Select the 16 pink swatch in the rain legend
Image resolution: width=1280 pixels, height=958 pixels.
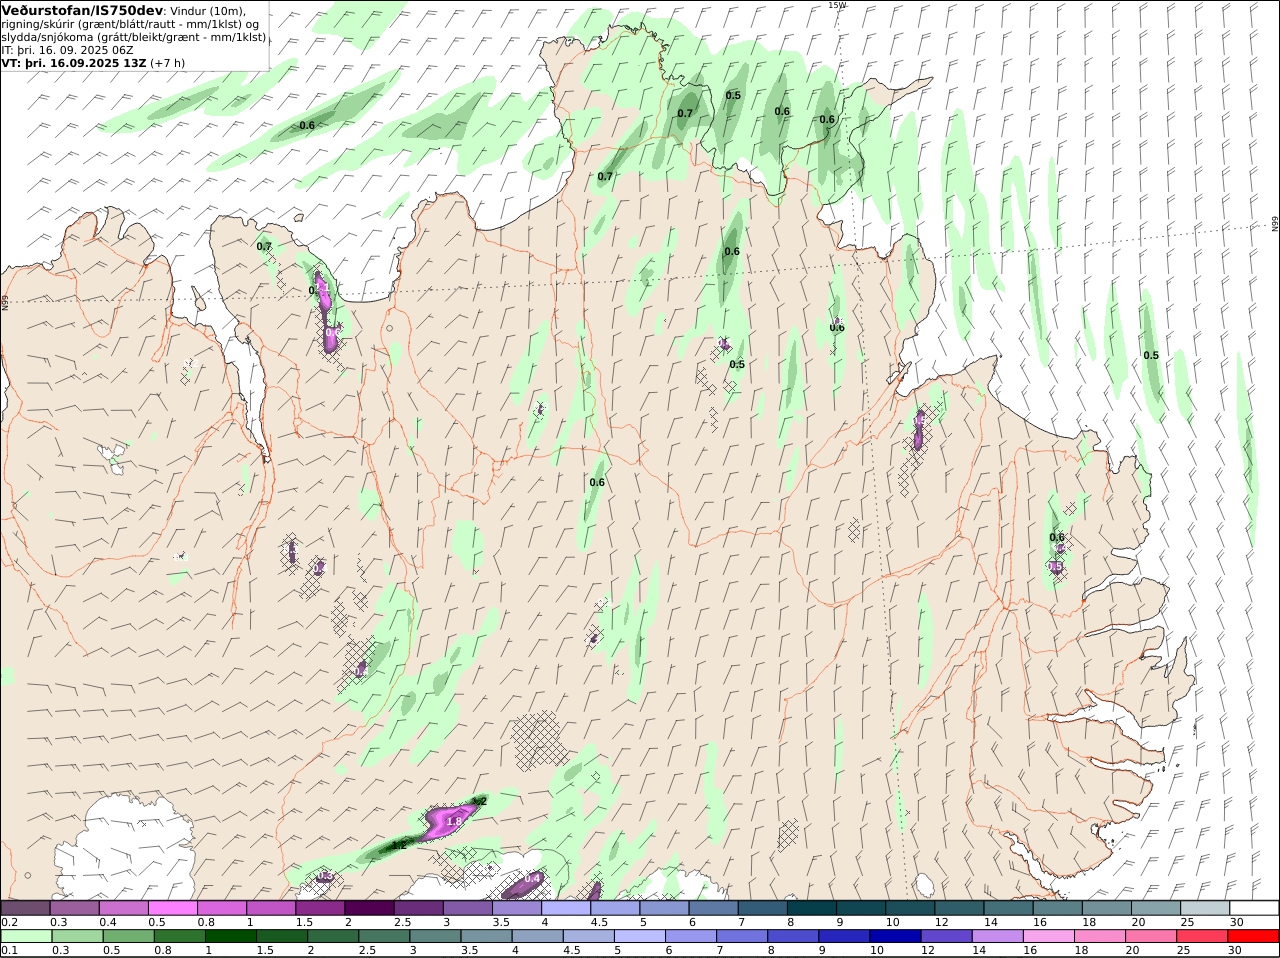pyautogui.click(x=1047, y=936)
